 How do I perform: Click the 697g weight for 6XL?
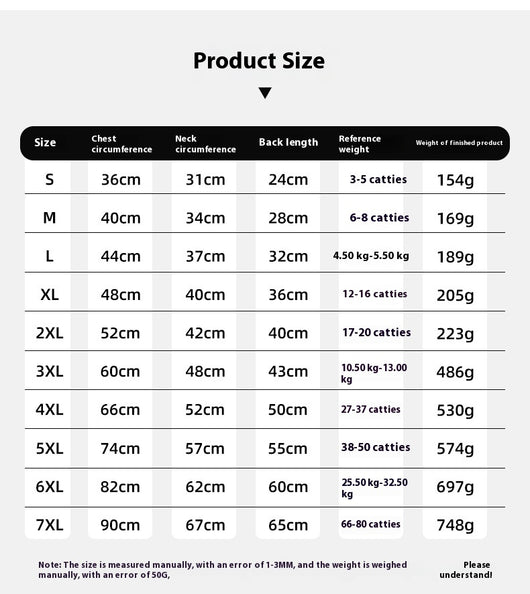(455, 487)
